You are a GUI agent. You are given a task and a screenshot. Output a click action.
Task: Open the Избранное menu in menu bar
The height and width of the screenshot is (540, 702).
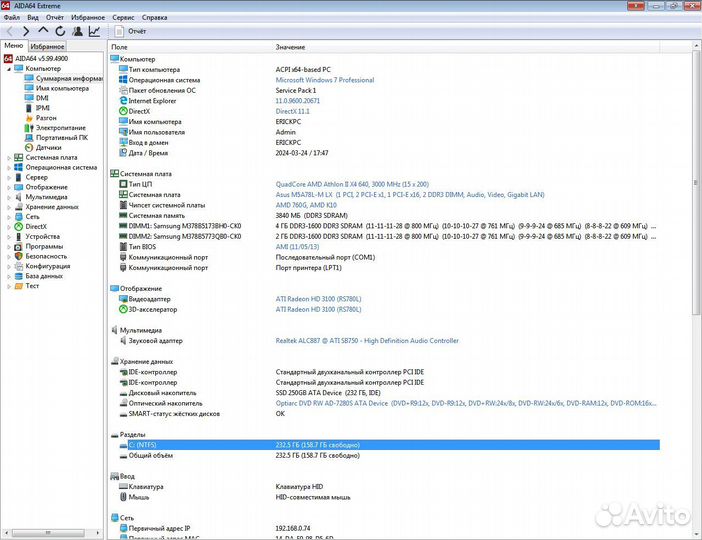click(88, 17)
